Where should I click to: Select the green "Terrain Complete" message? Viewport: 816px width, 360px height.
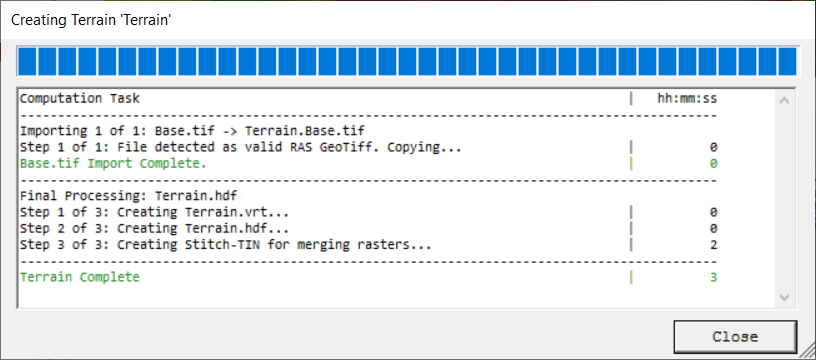tap(80, 277)
